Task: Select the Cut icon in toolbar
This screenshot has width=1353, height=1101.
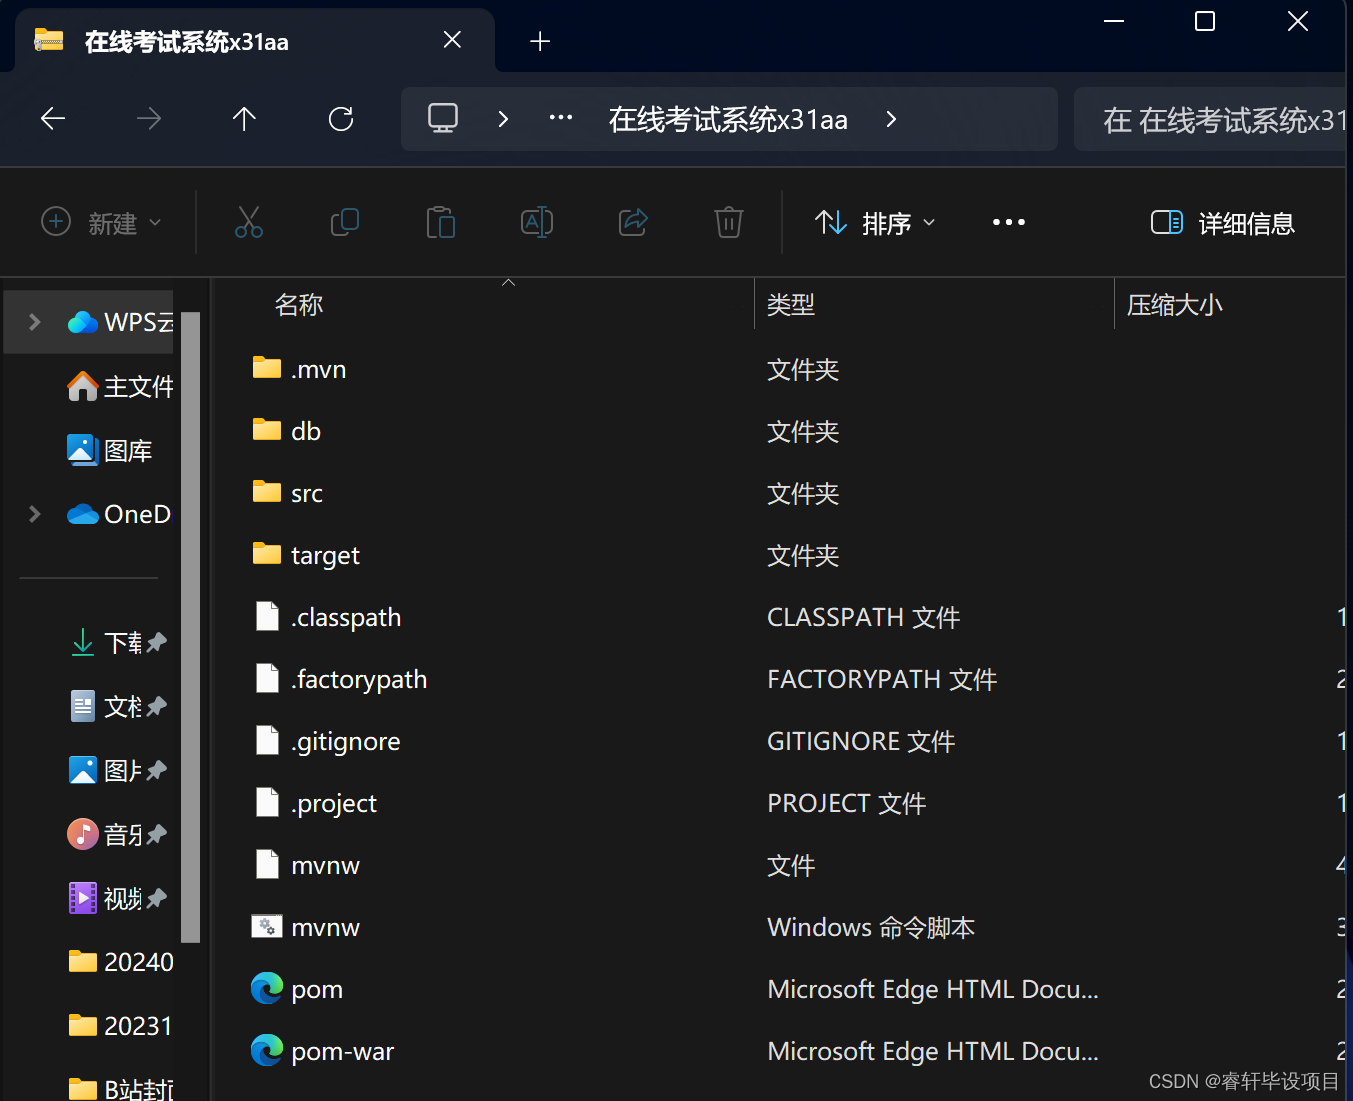Action: coord(248,222)
